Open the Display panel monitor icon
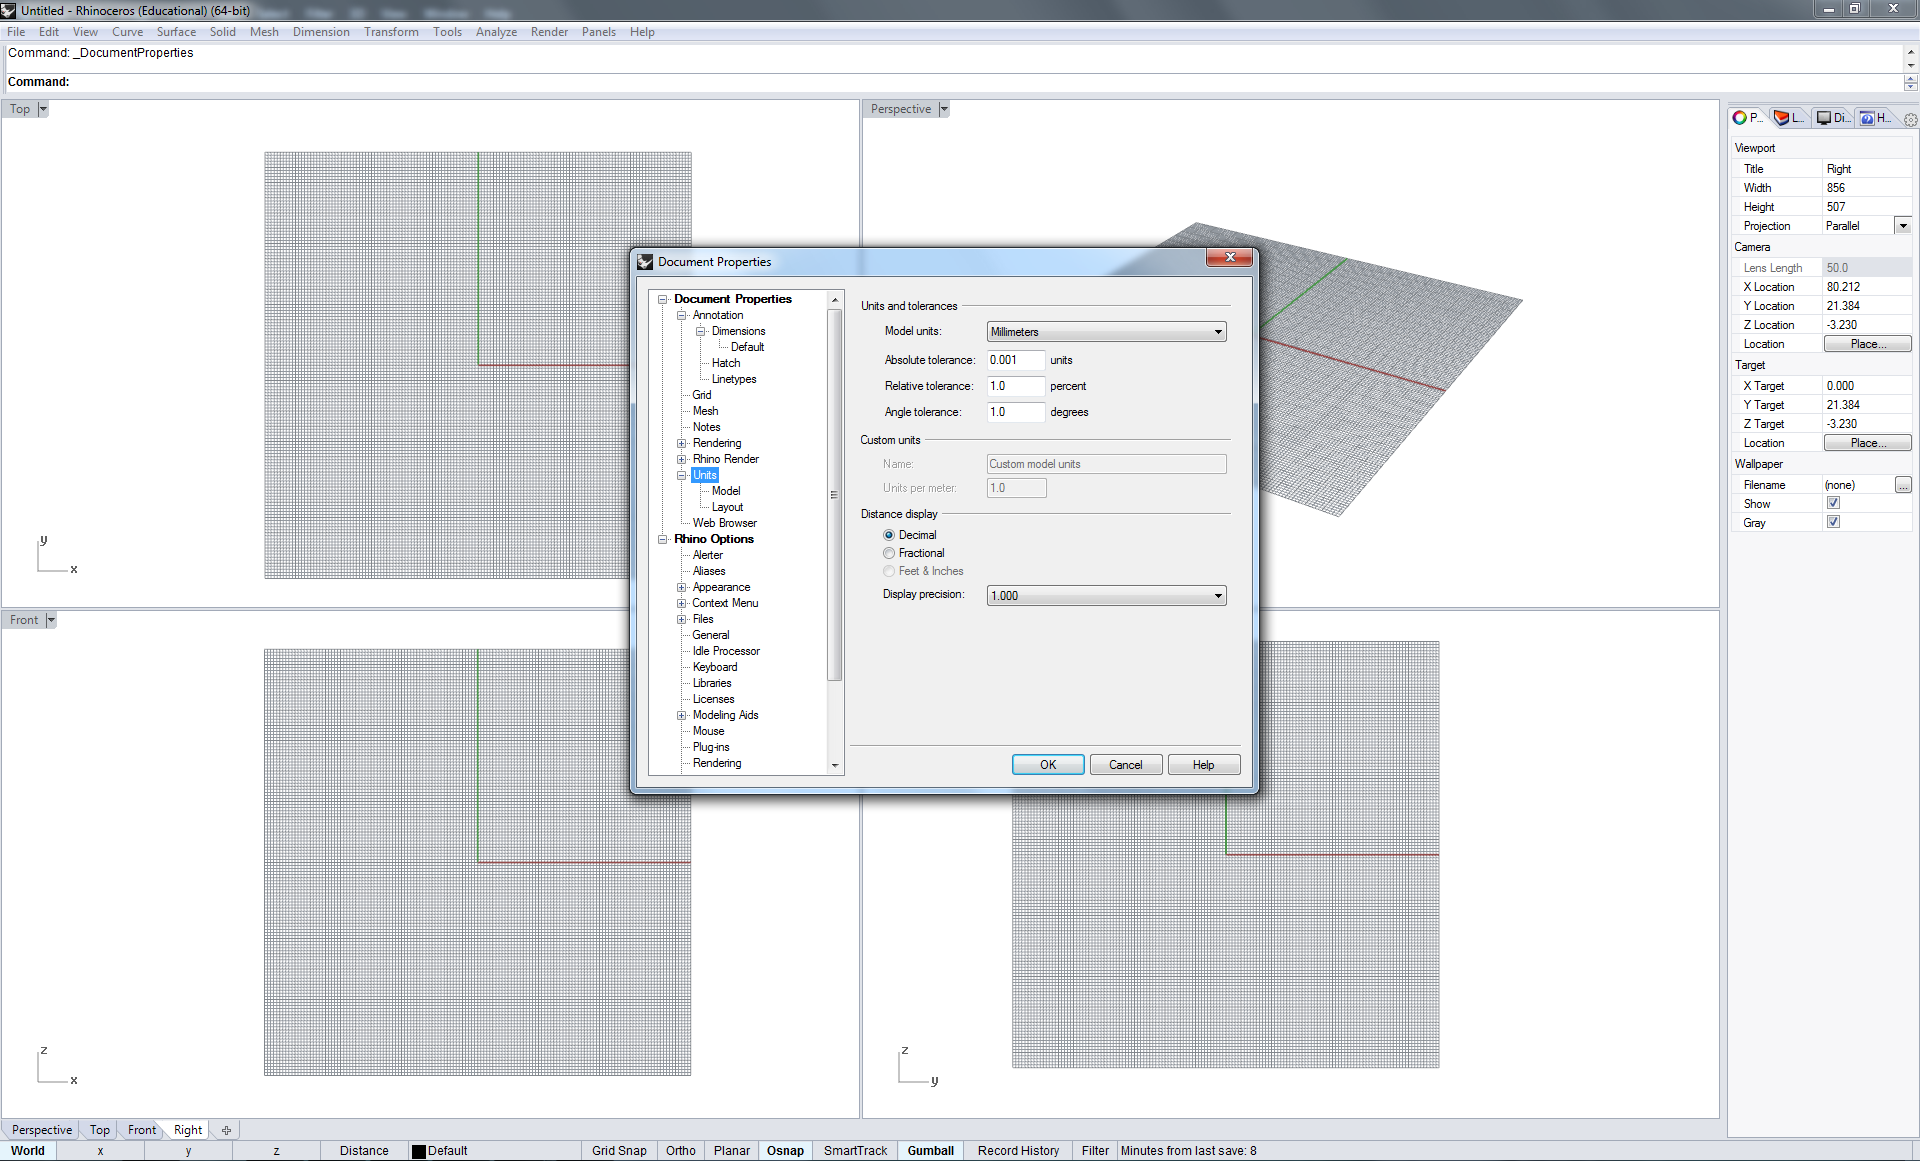Image resolution: width=1920 pixels, height=1161 pixels. click(x=1824, y=118)
